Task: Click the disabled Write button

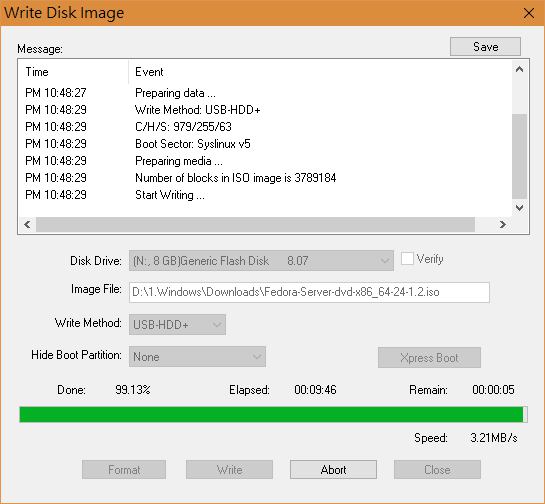Action: [x=229, y=470]
